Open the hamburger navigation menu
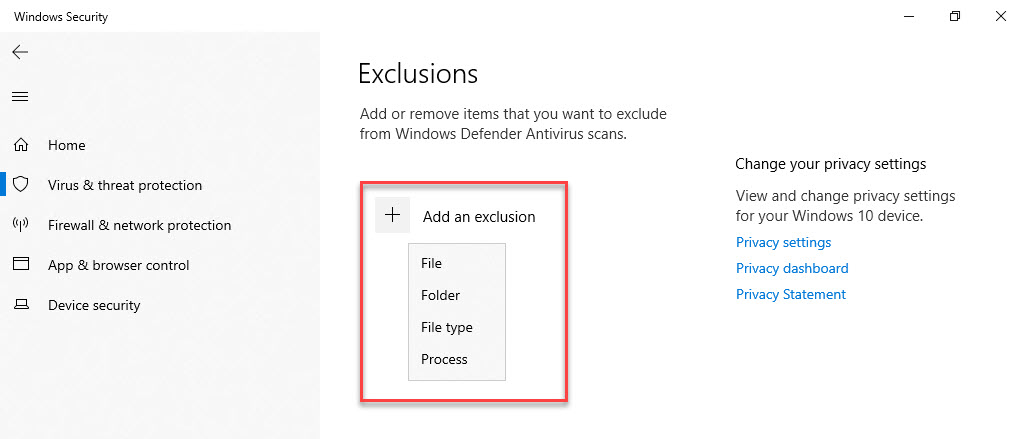Viewport: 1024px width, 439px height. click(x=20, y=97)
